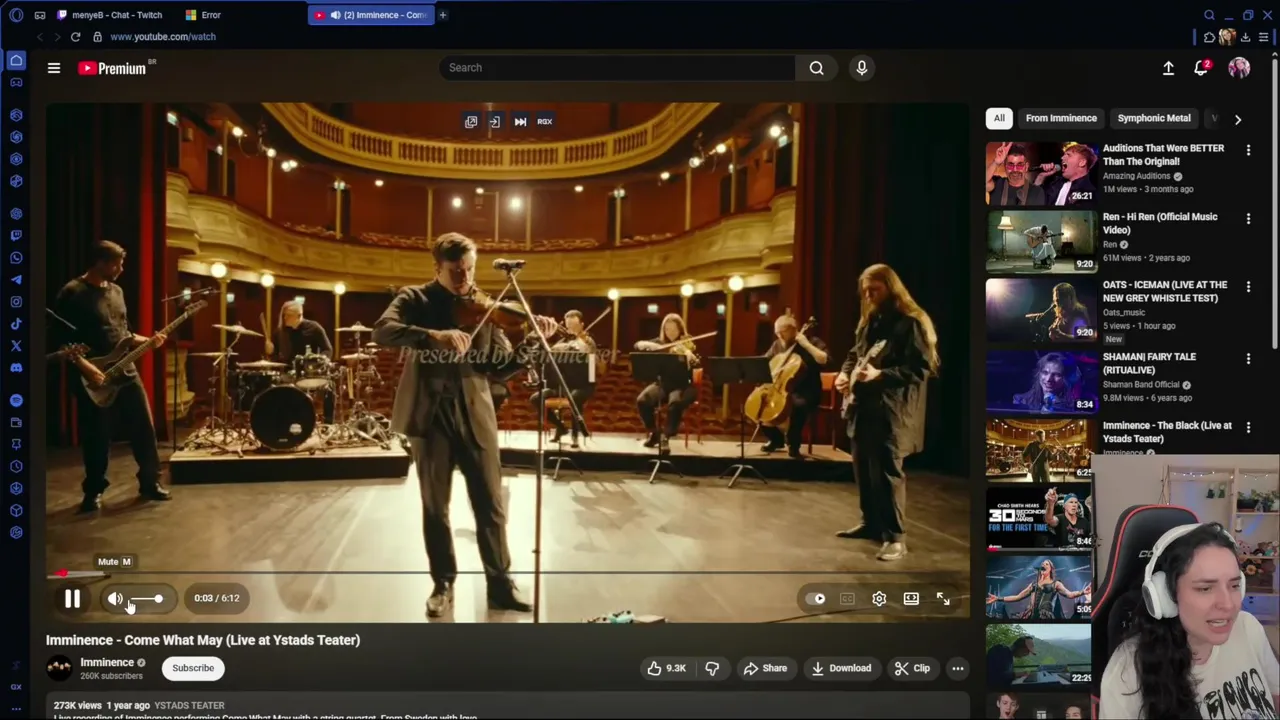Click the RGX overlay button
This screenshot has height=720, width=1280.
click(x=544, y=122)
